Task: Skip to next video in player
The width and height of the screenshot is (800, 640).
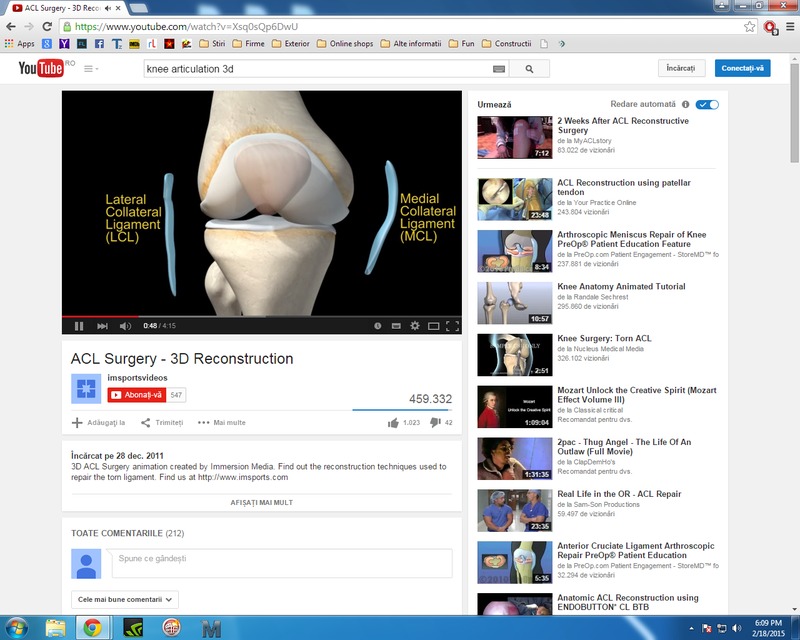Action: 102,326
